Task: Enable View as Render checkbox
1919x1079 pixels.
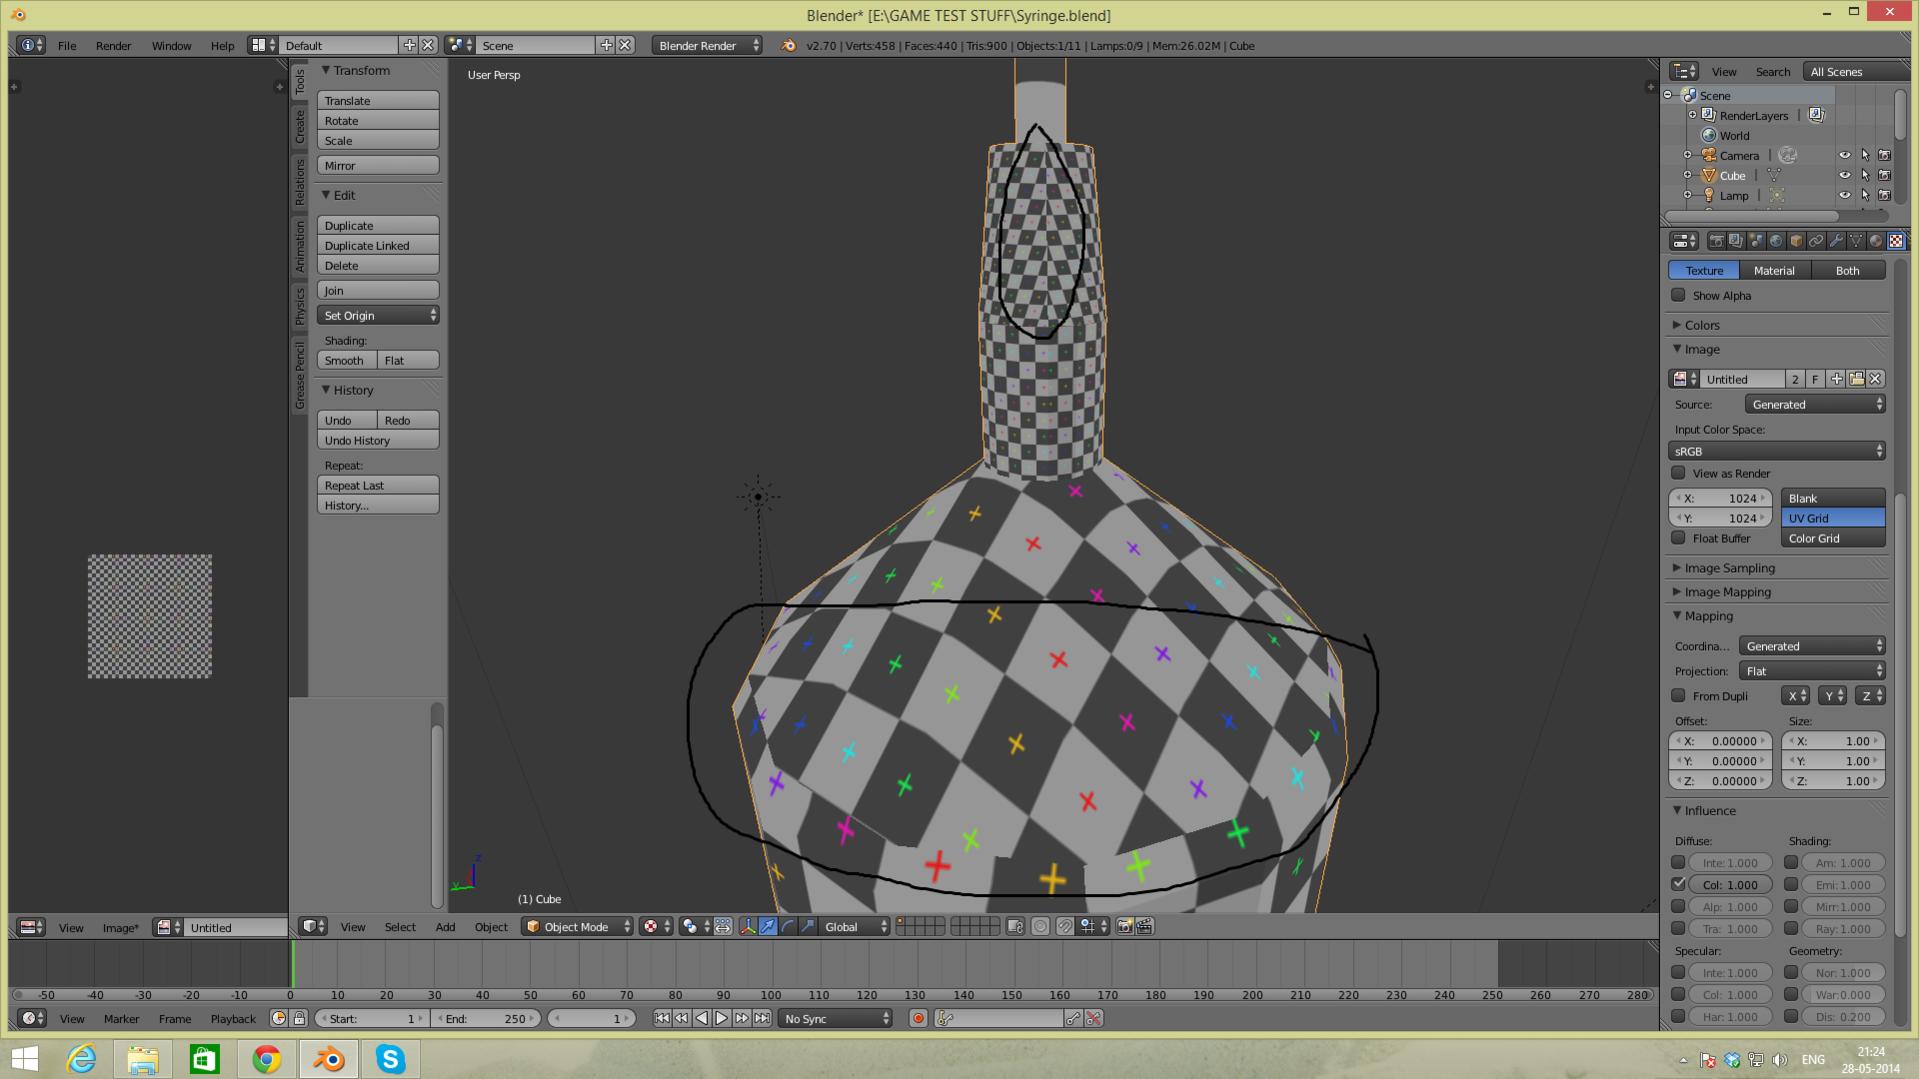Action: coord(1678,473)
